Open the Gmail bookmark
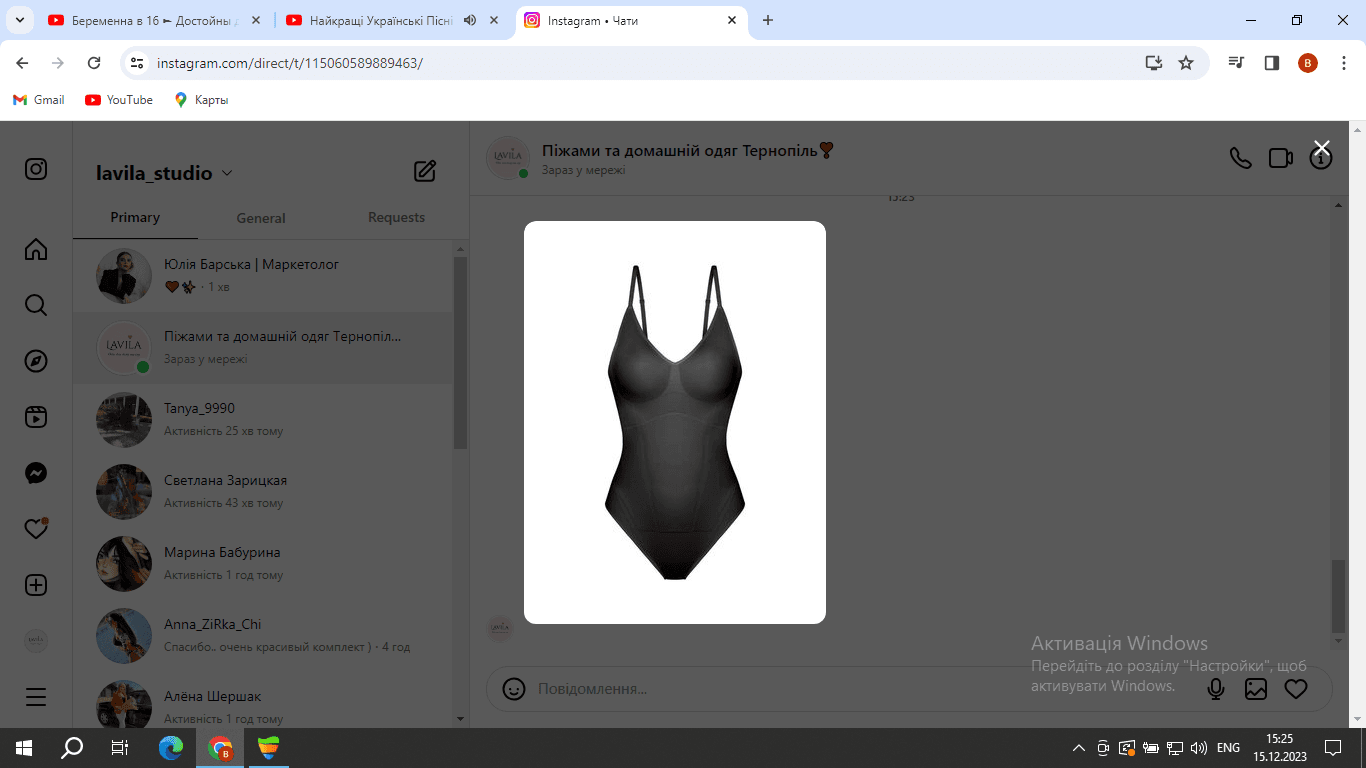 (x=38, y=100)
